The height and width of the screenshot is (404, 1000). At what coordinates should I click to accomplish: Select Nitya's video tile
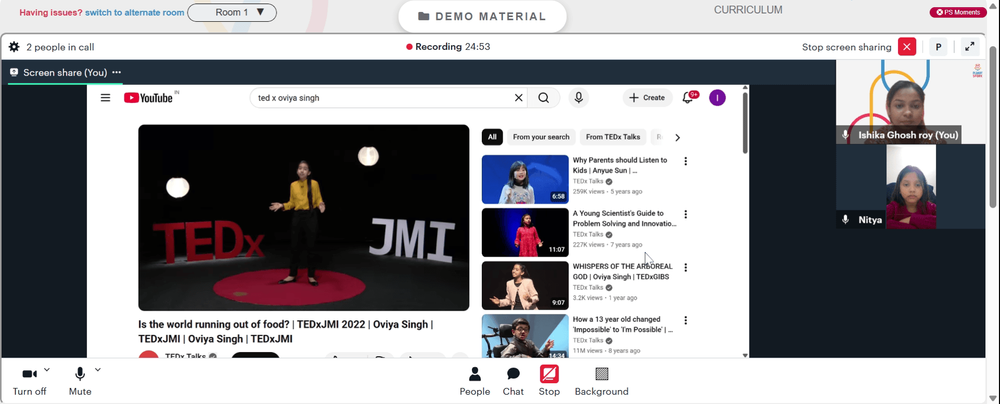coord(911,186)
